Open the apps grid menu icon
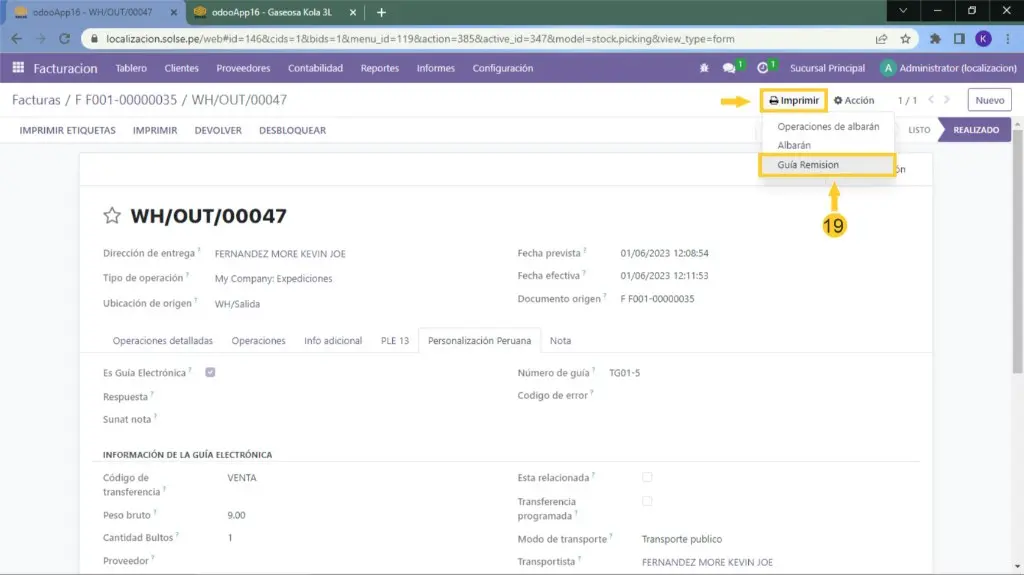This screenshot has width=1024, height=575. click(18, 68)
